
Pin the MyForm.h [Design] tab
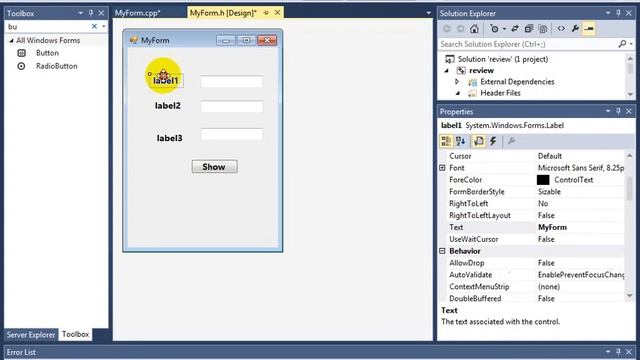pos(267,13)
